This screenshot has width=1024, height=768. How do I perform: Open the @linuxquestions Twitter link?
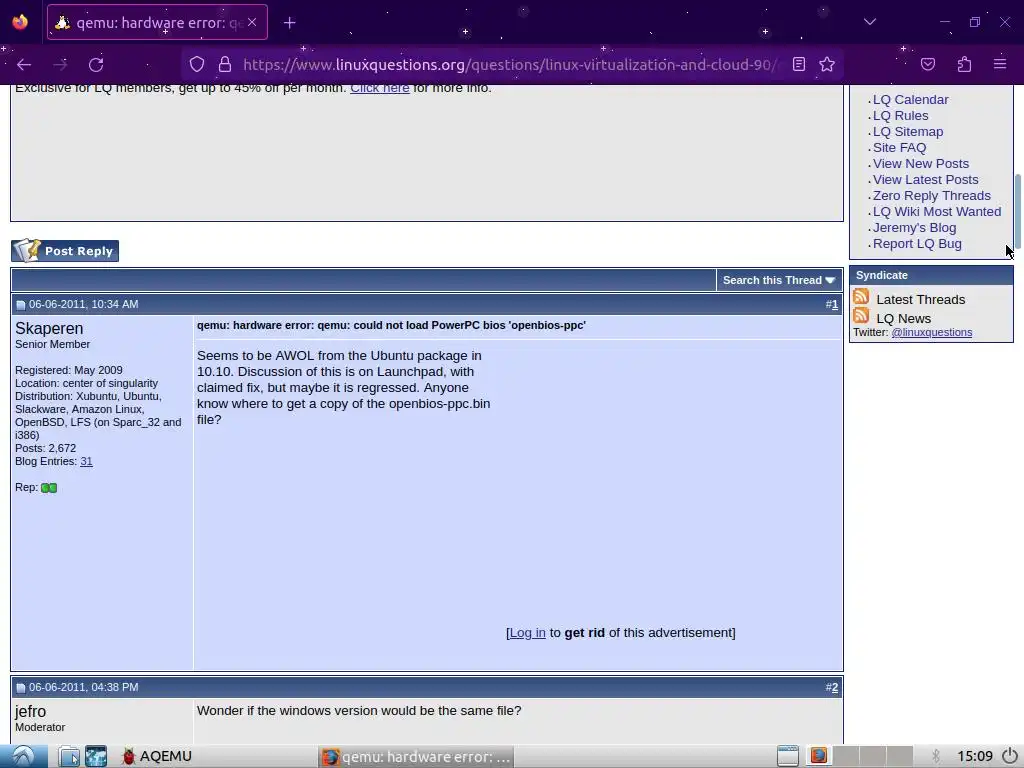(x=931, y=332)
